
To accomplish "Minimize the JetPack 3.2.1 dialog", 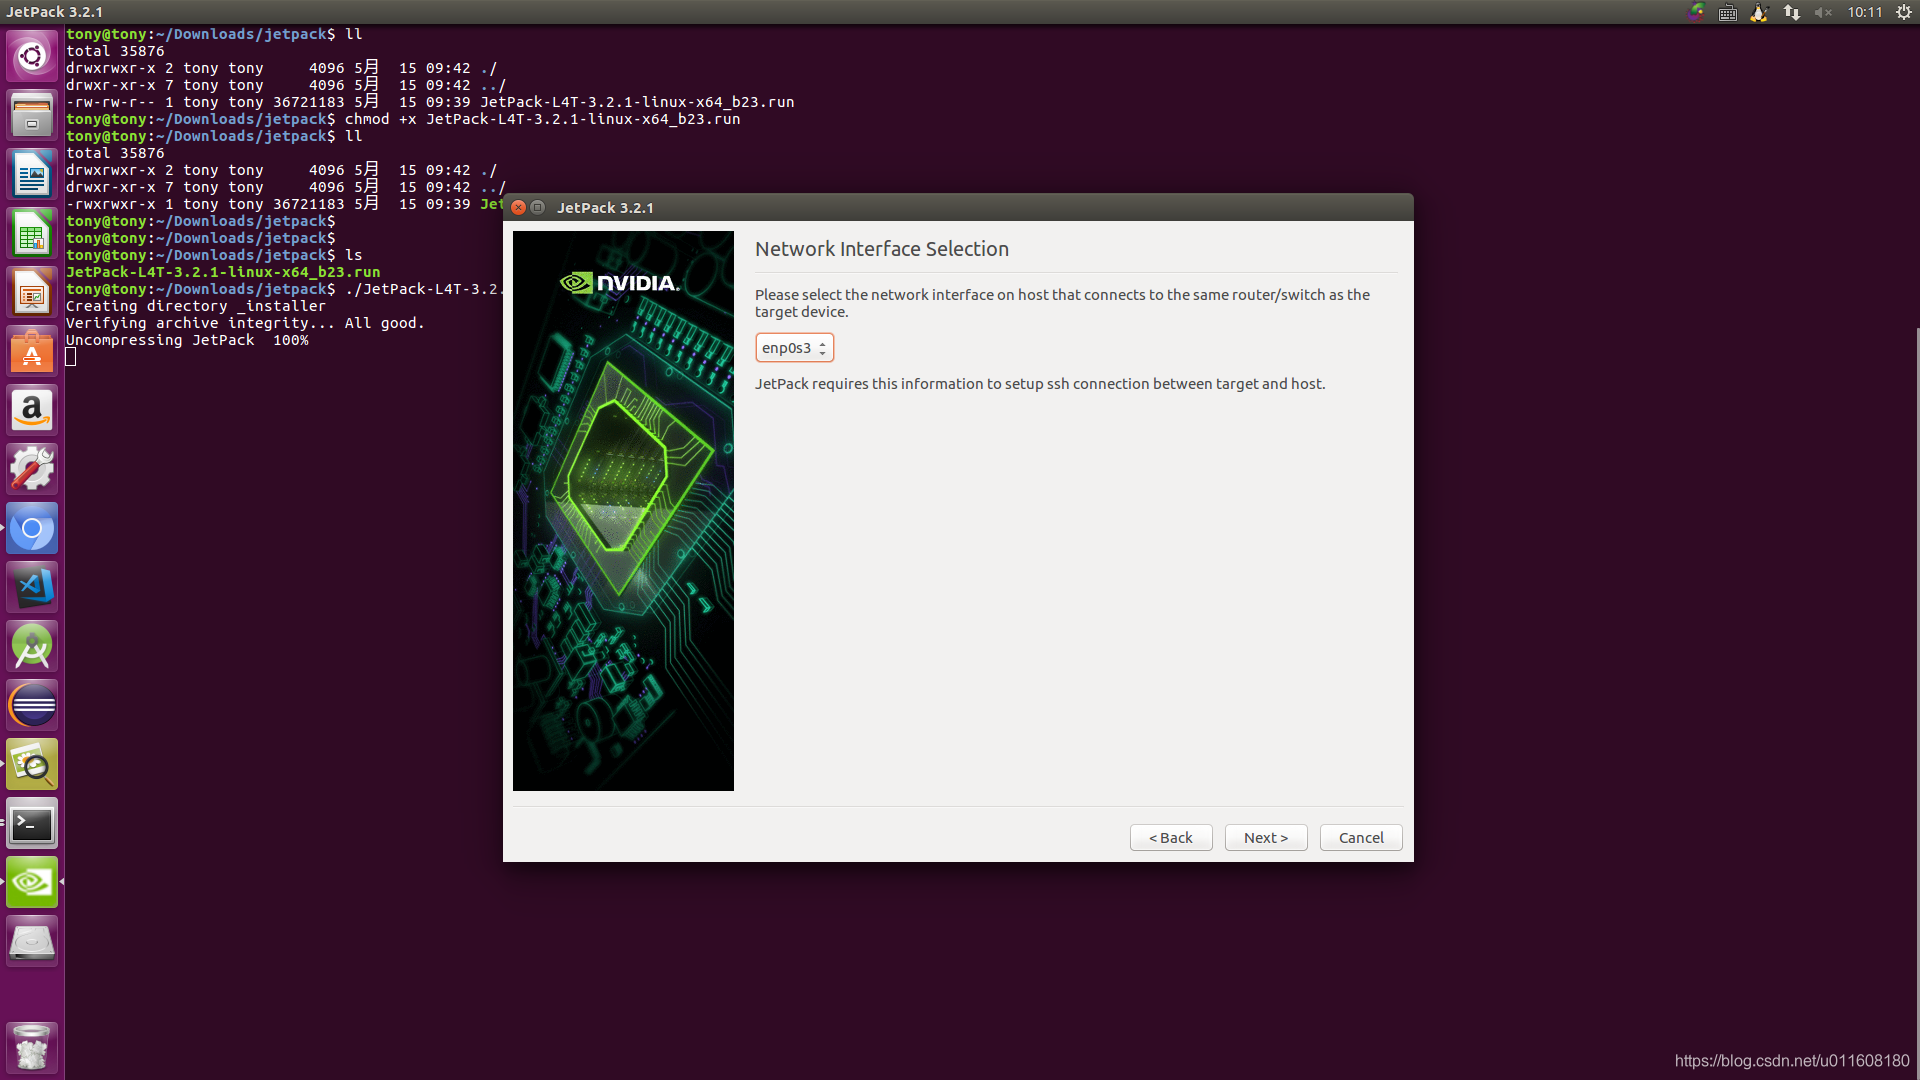I will (x=538, y=207).
